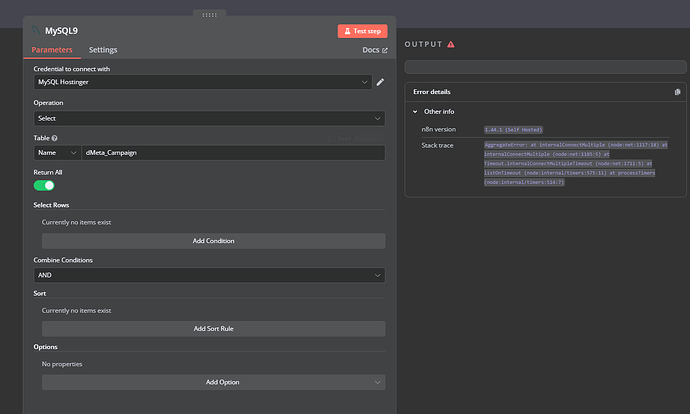The width and height of the screenshot is (690, 414).
Task: Open the Add Option dropdown
Action: 213,382
